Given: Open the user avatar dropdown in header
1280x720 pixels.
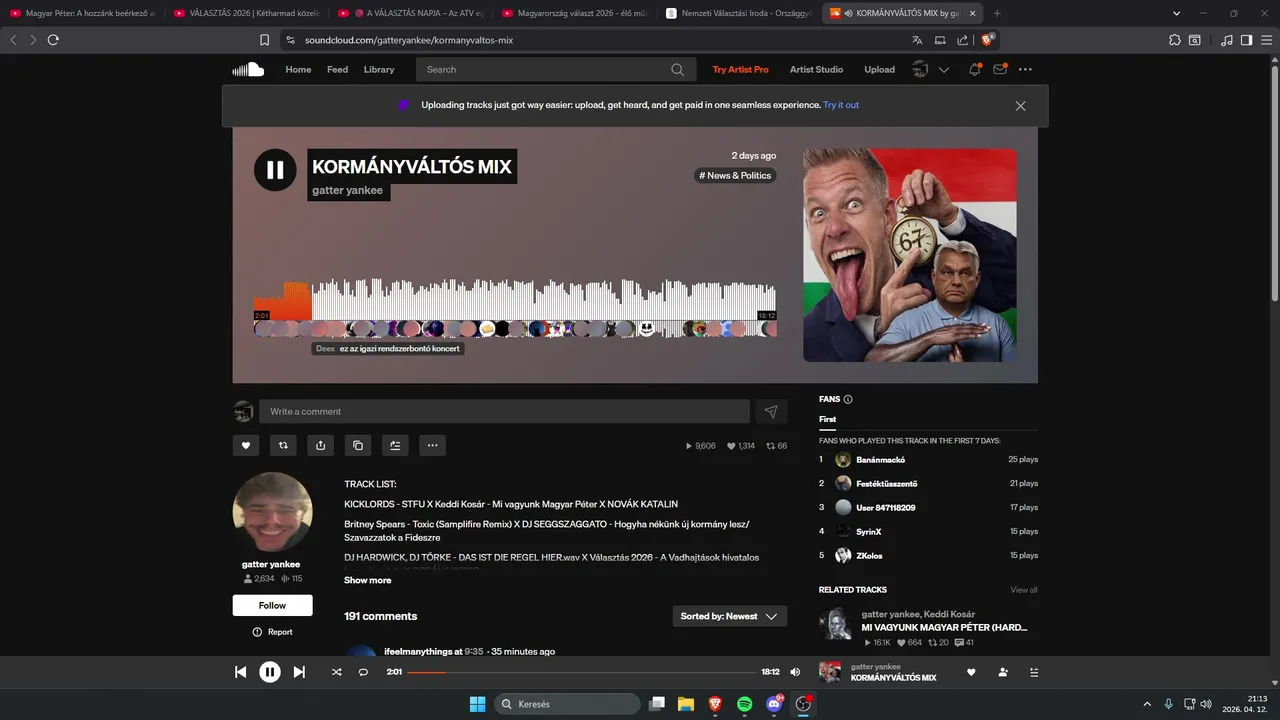Looking at the screenshot, I should tap(930, 69).
